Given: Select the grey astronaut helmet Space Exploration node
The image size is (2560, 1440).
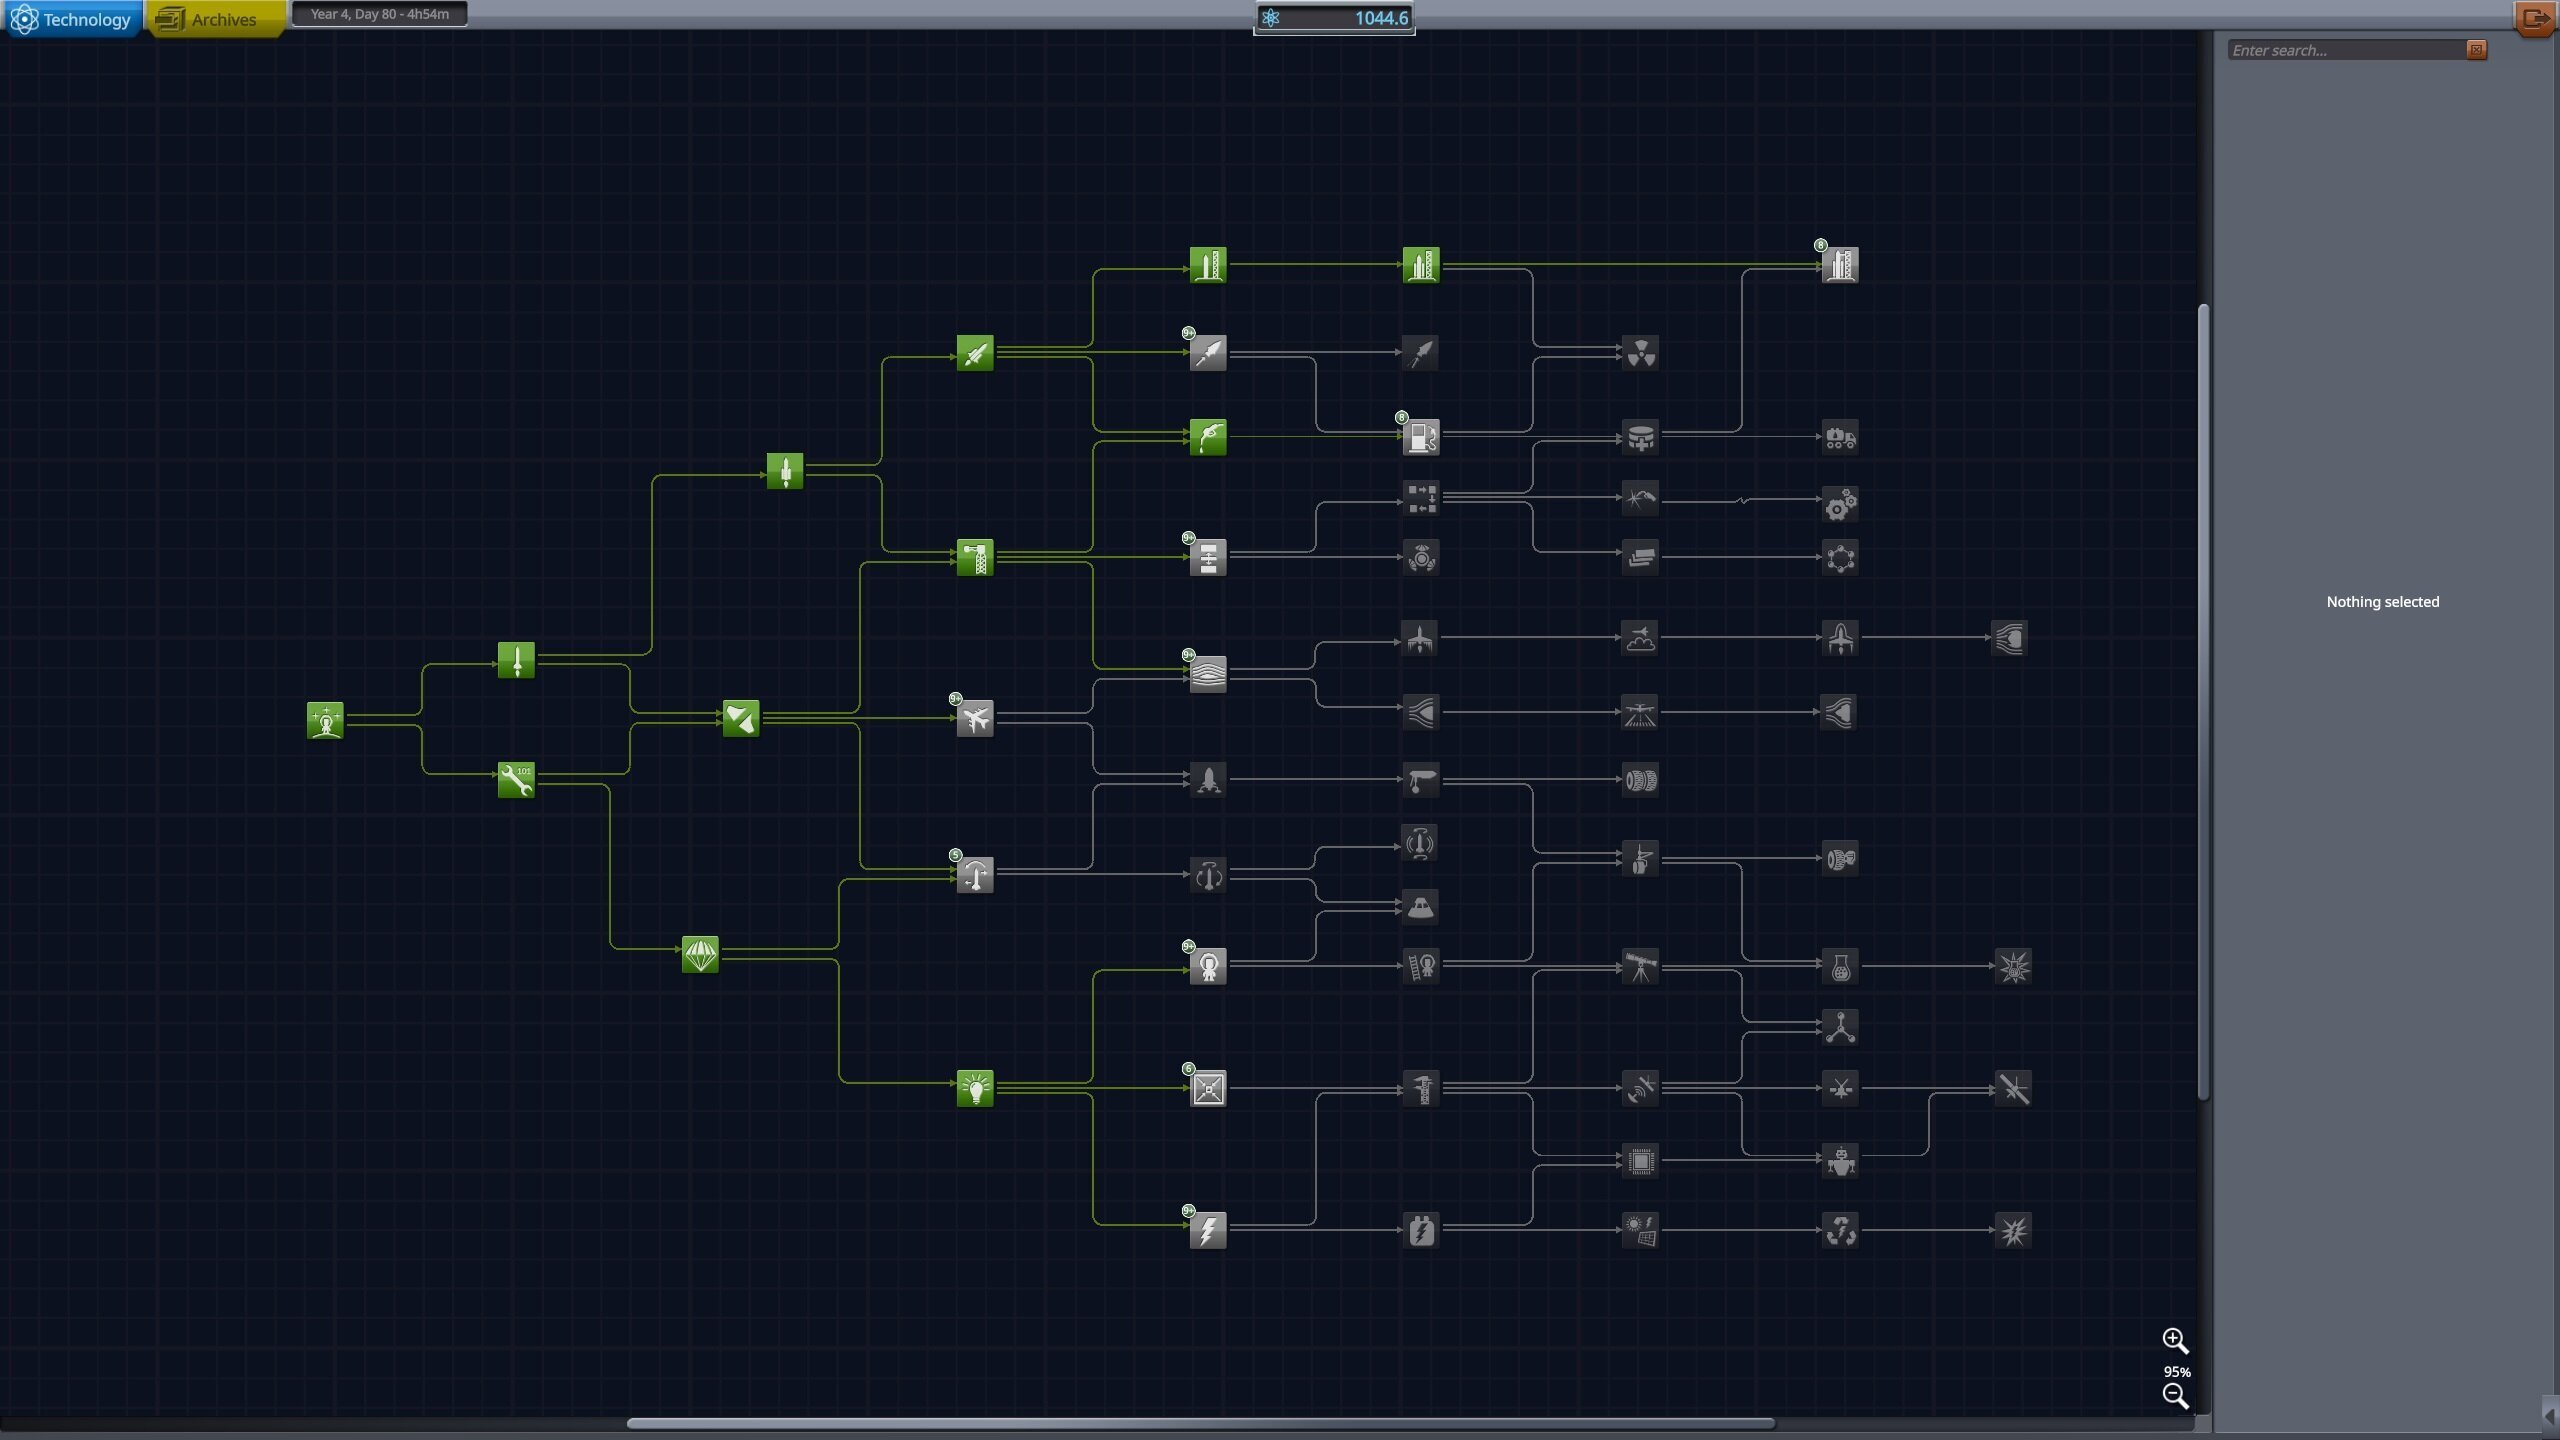Looking at the screenshot, I should [1208, 966].
